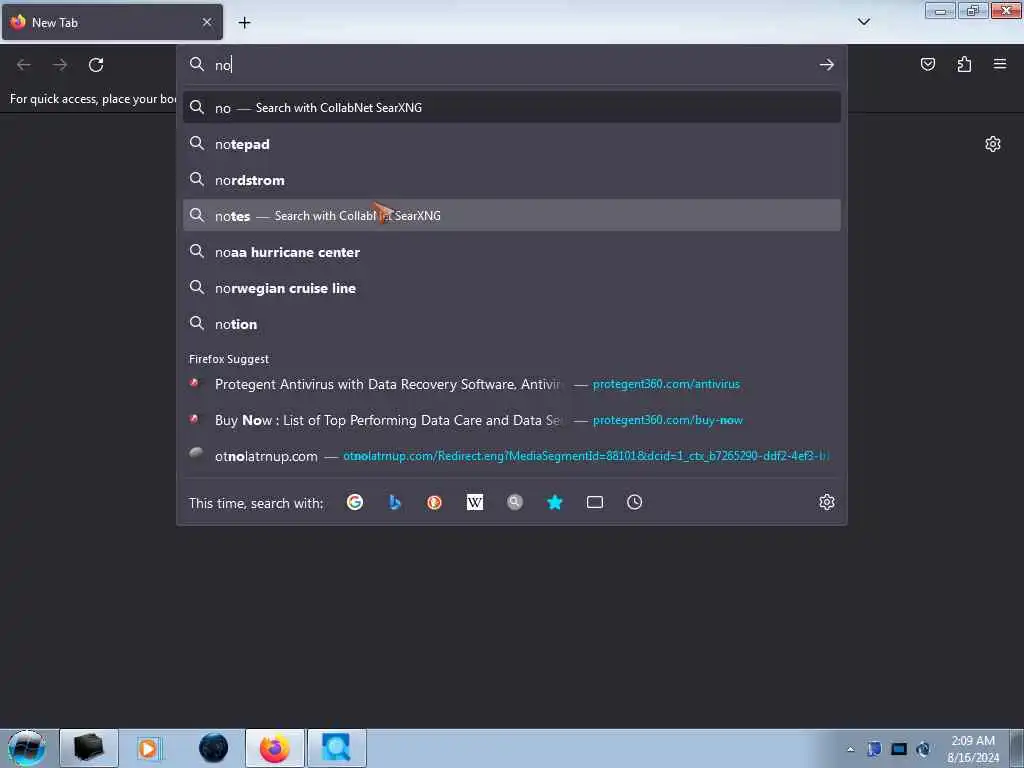Select the New Tab tab
Screen dimensions: 1024x768
click(x=112, y=22)
